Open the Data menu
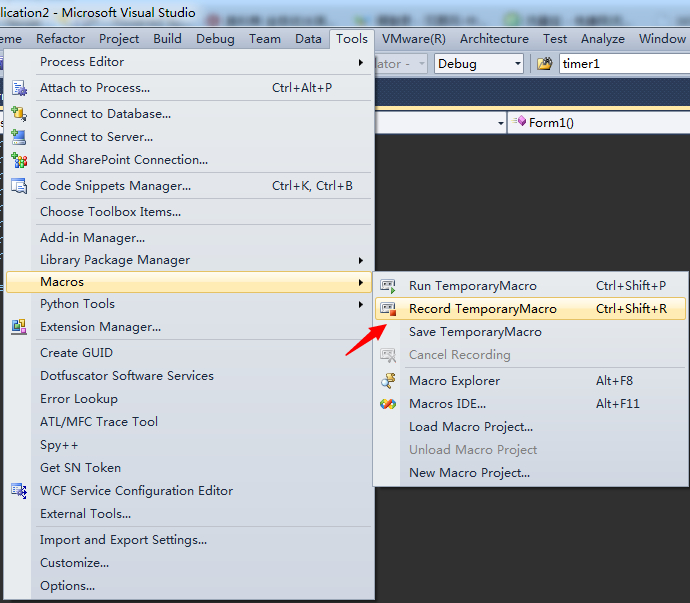 click(x=308, y=39)
